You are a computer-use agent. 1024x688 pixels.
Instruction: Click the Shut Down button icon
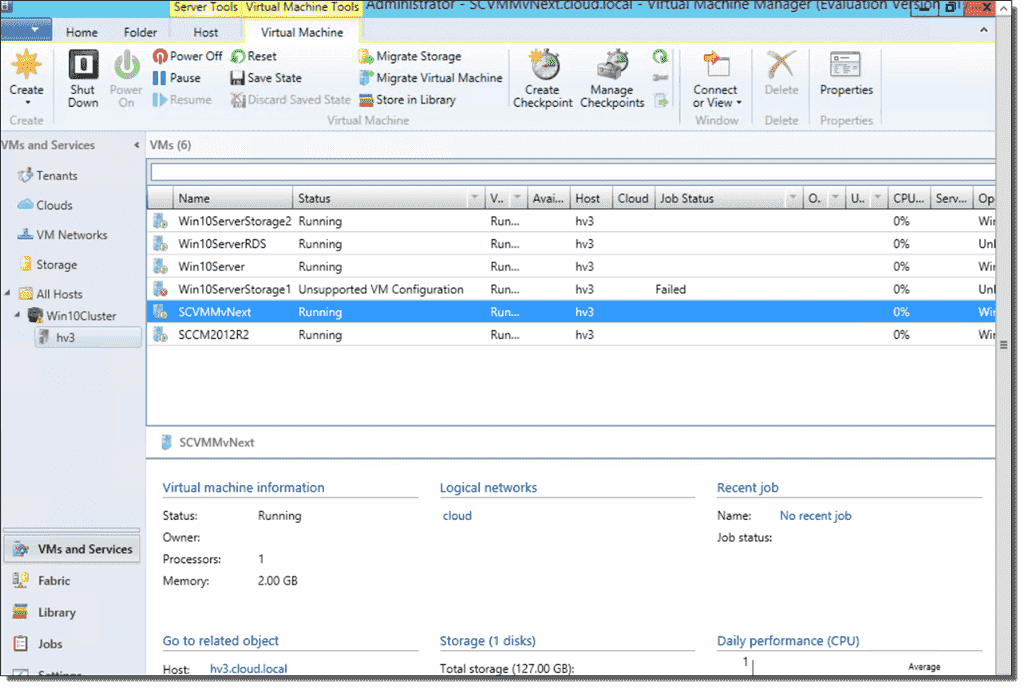point(84,66)
